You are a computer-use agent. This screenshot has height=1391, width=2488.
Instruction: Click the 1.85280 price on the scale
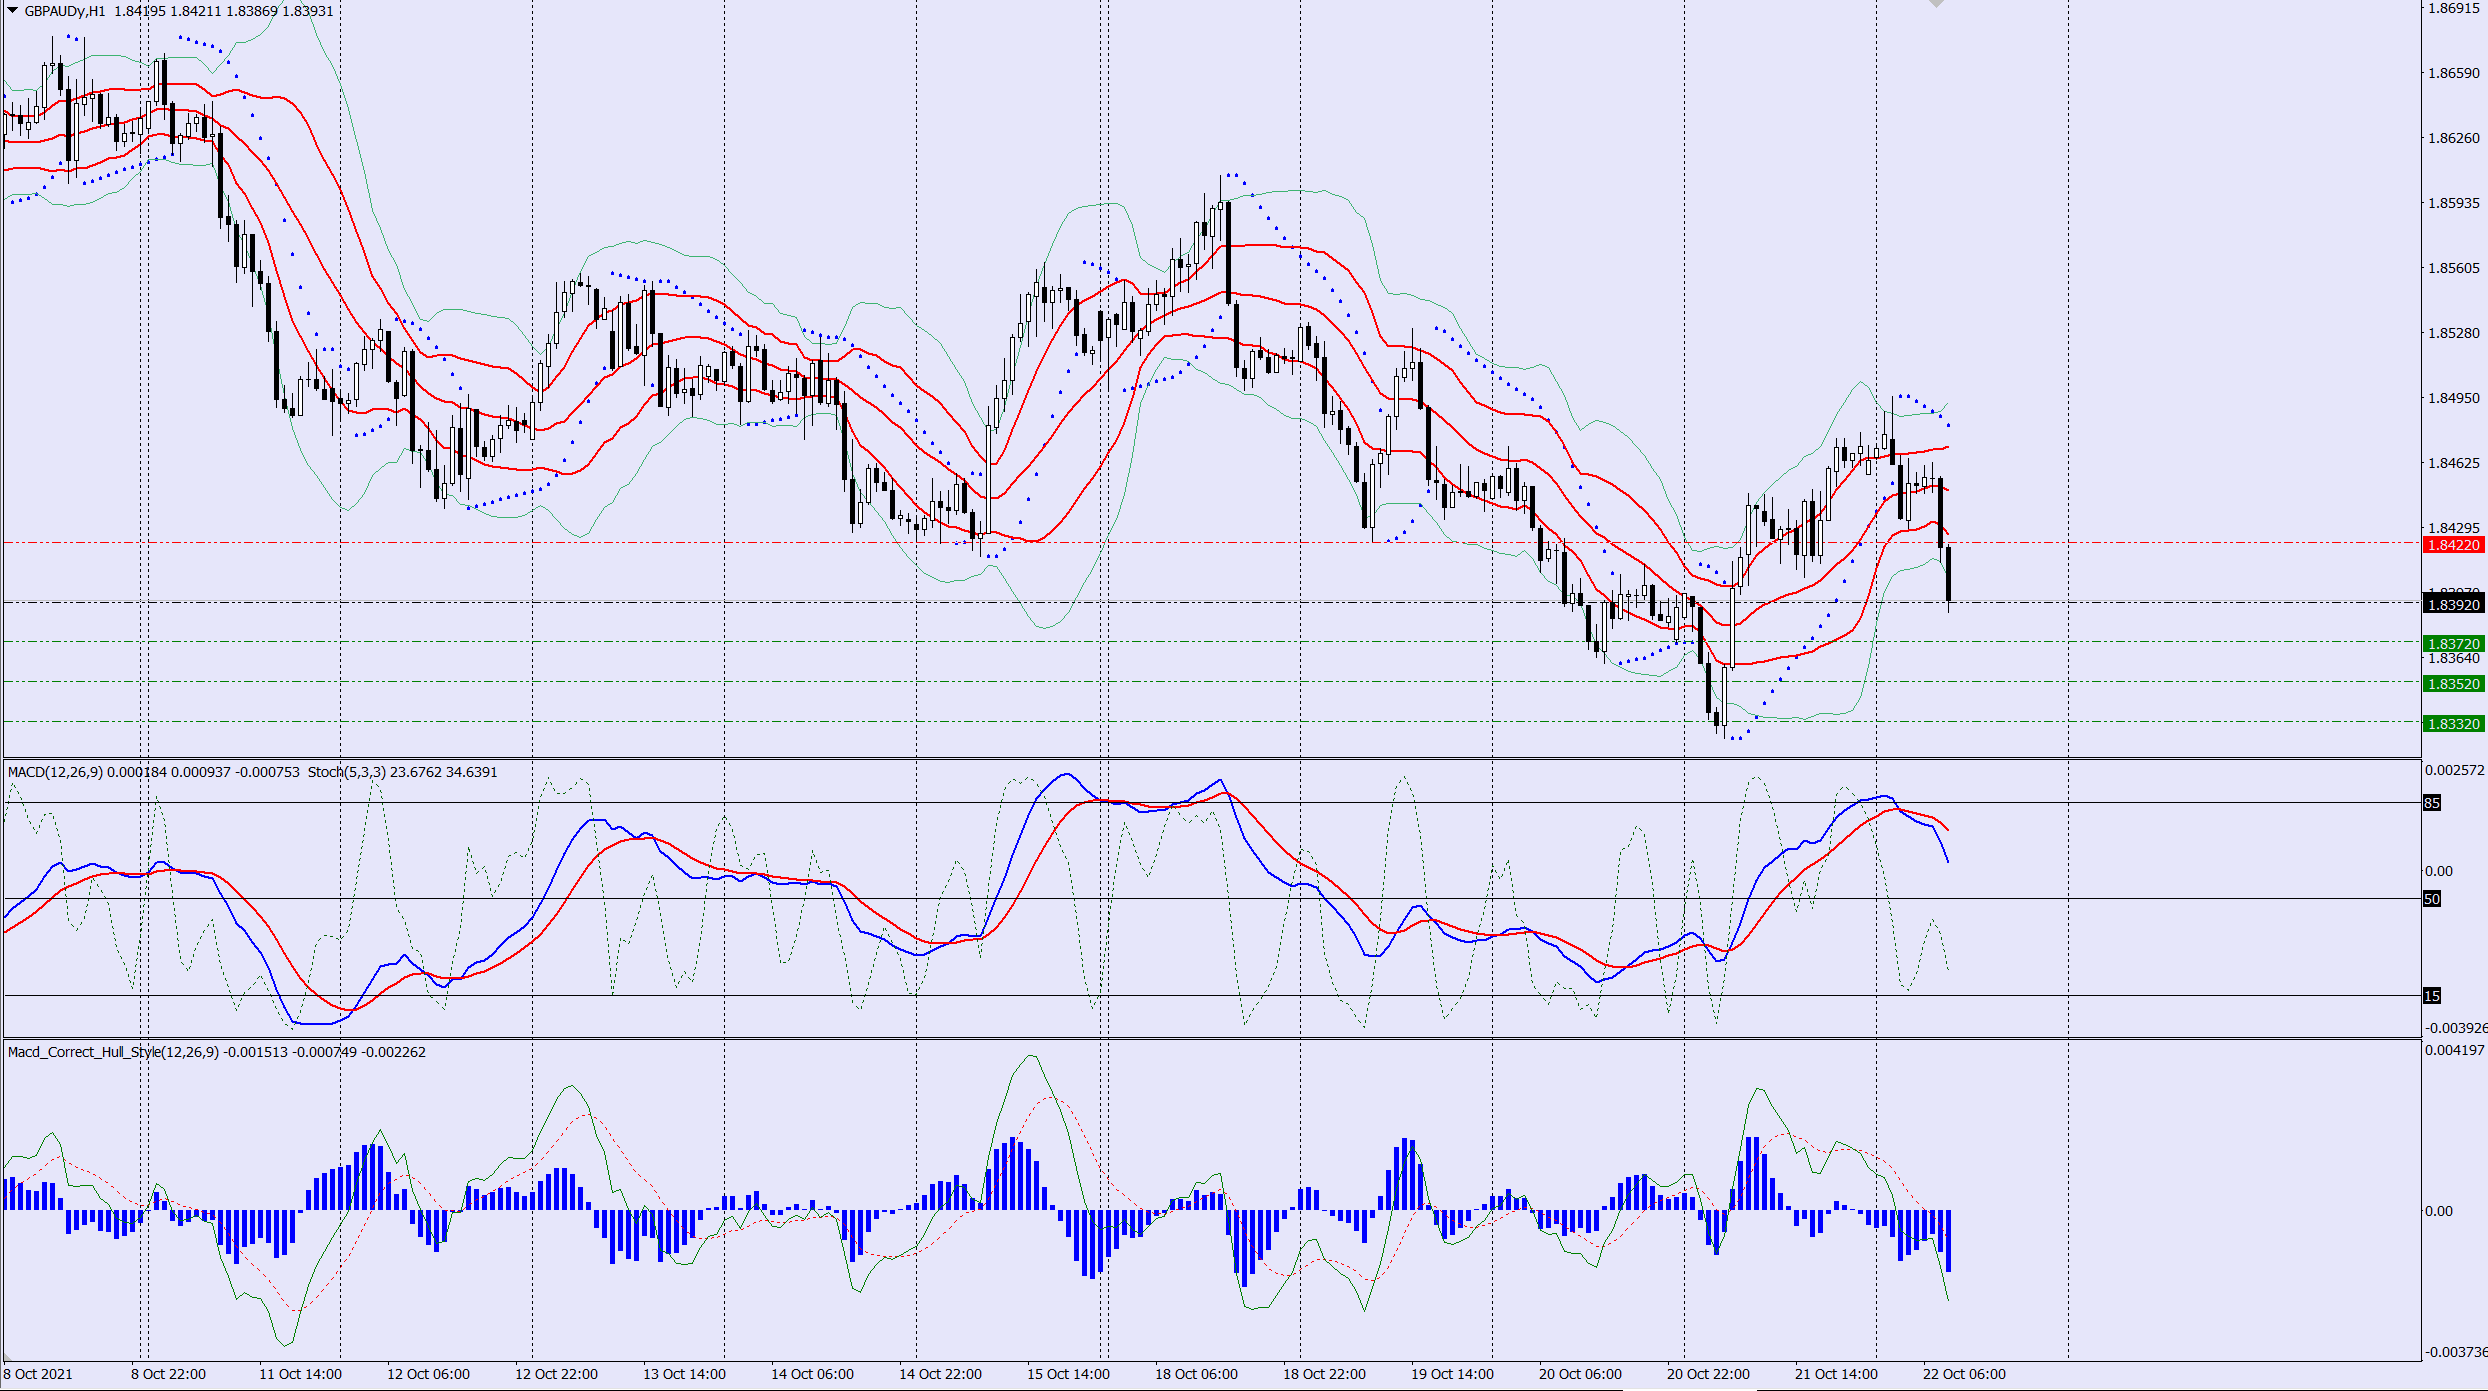2454,333
